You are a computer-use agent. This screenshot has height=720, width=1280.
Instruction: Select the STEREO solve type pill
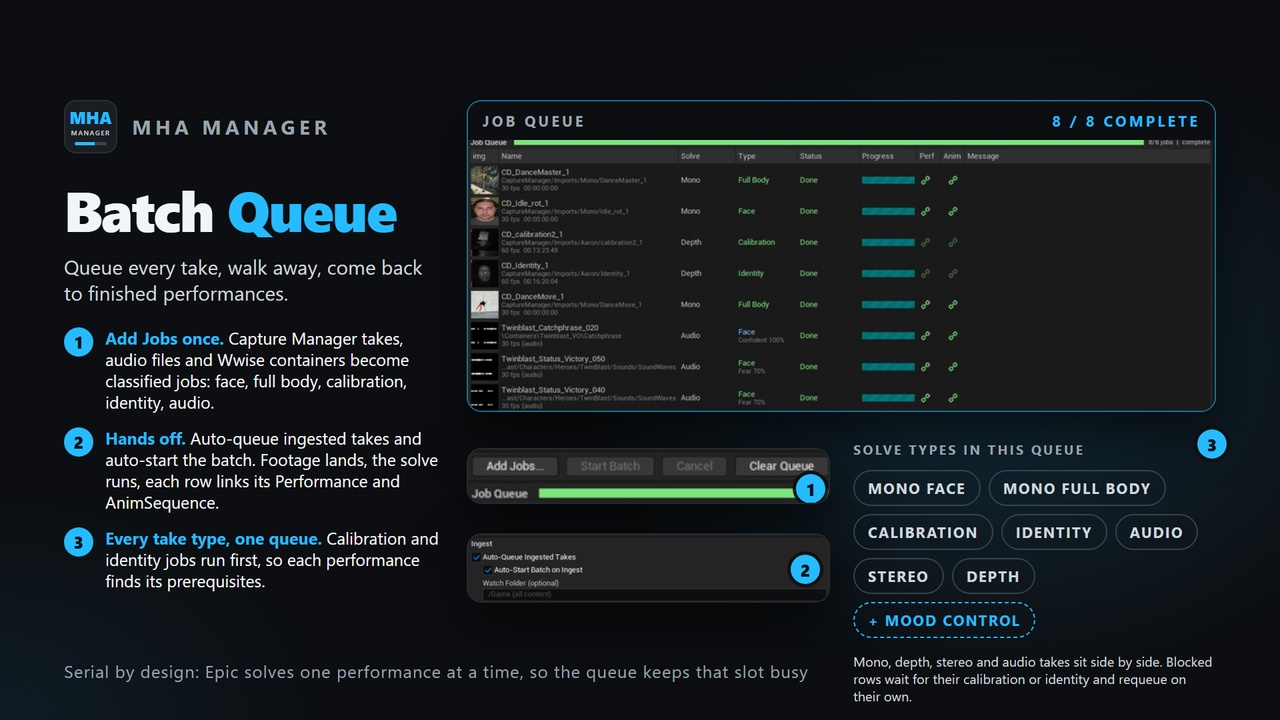[898, 577]
